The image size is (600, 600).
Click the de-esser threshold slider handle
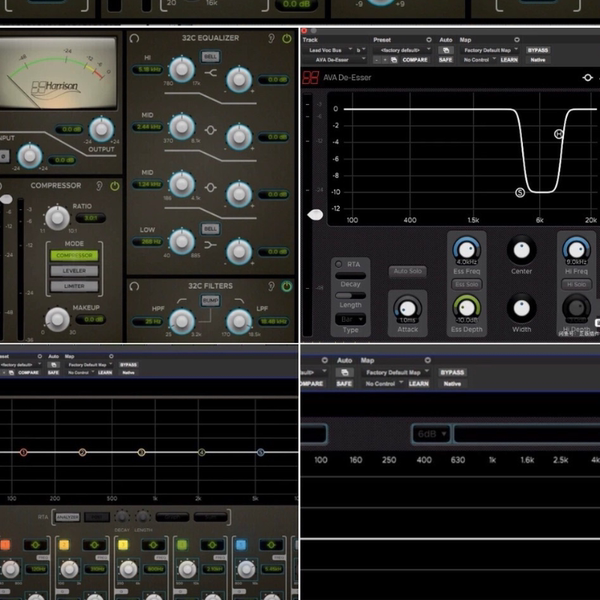click(316, 213)
